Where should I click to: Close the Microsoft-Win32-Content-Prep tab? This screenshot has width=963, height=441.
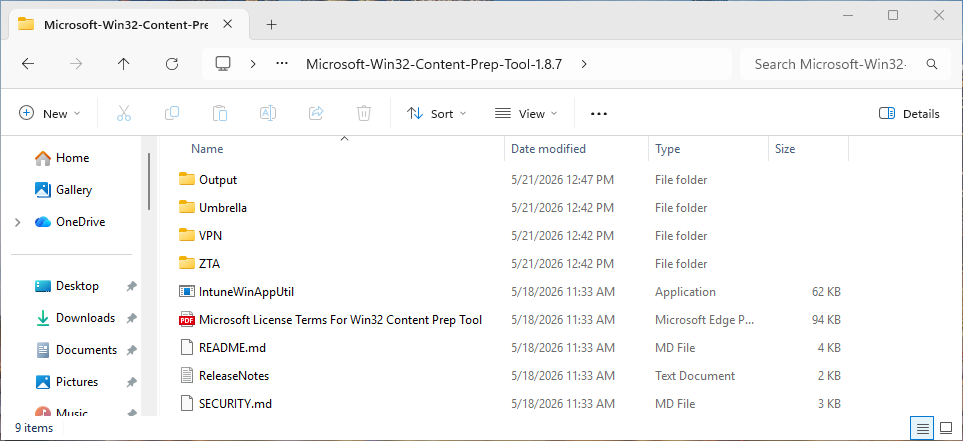[x=227, y=24]
